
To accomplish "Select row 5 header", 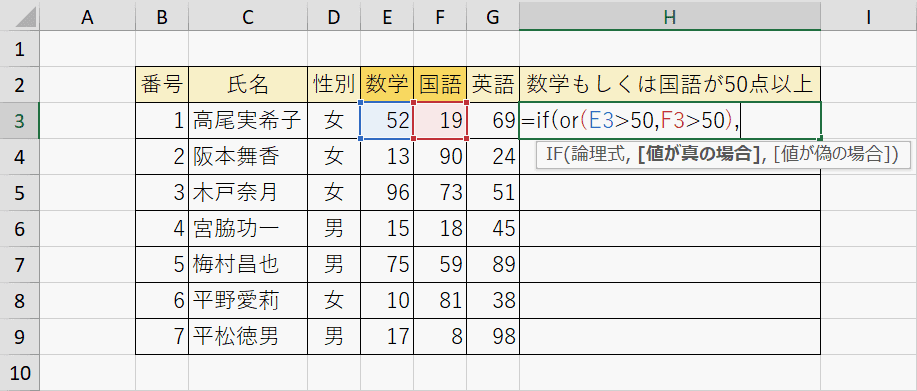I will (x=20, y=192).
